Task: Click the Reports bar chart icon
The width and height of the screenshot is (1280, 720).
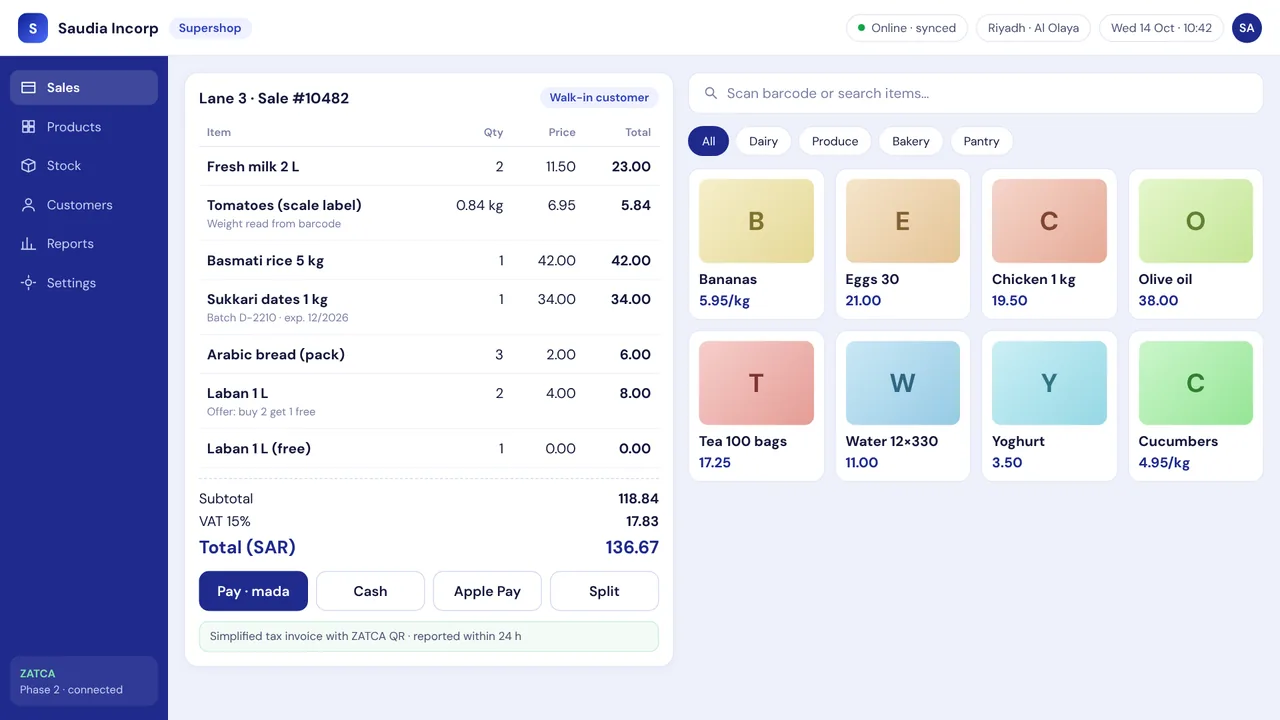Action: click(29, 244)
